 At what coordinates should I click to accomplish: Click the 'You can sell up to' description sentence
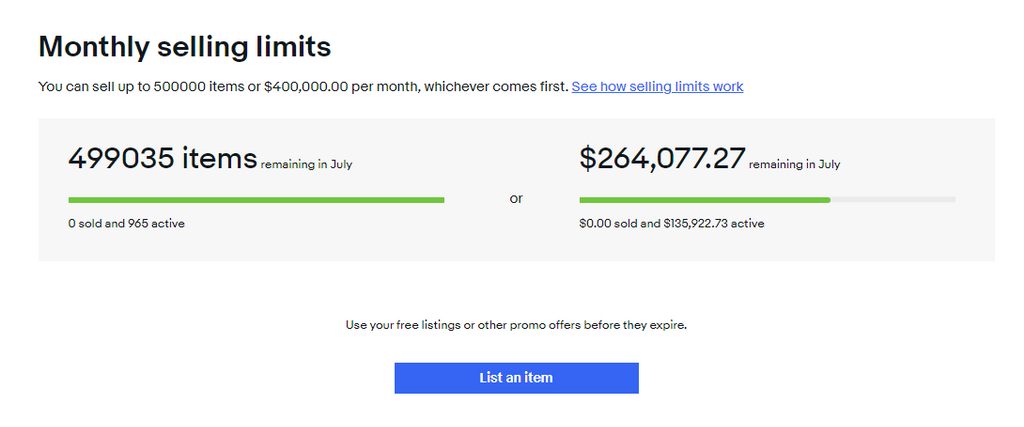(x=303, y=86)
